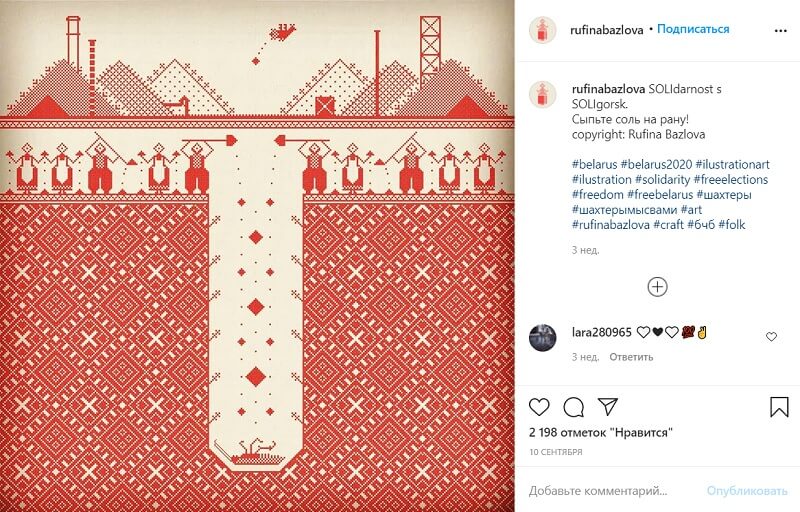Open the 10 сентября post date
The width and height of the screenshot is (800, 512).
click(556, 452)
